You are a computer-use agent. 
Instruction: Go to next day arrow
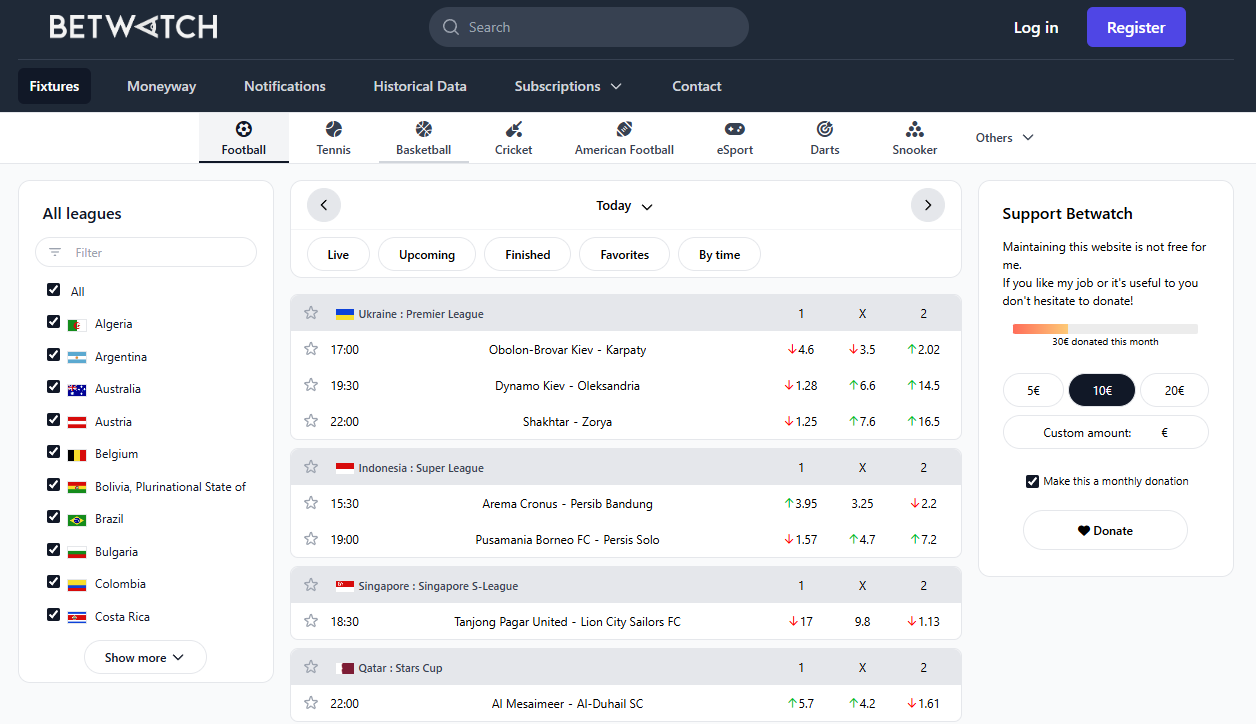(x=928, y=205)
